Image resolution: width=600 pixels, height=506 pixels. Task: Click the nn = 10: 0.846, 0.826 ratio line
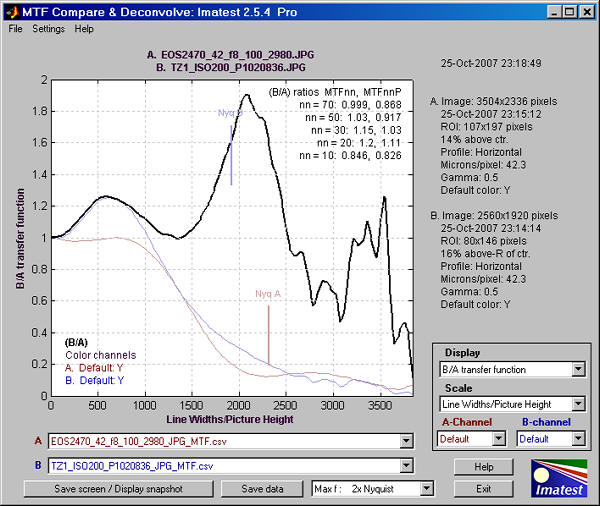[350, 155]
